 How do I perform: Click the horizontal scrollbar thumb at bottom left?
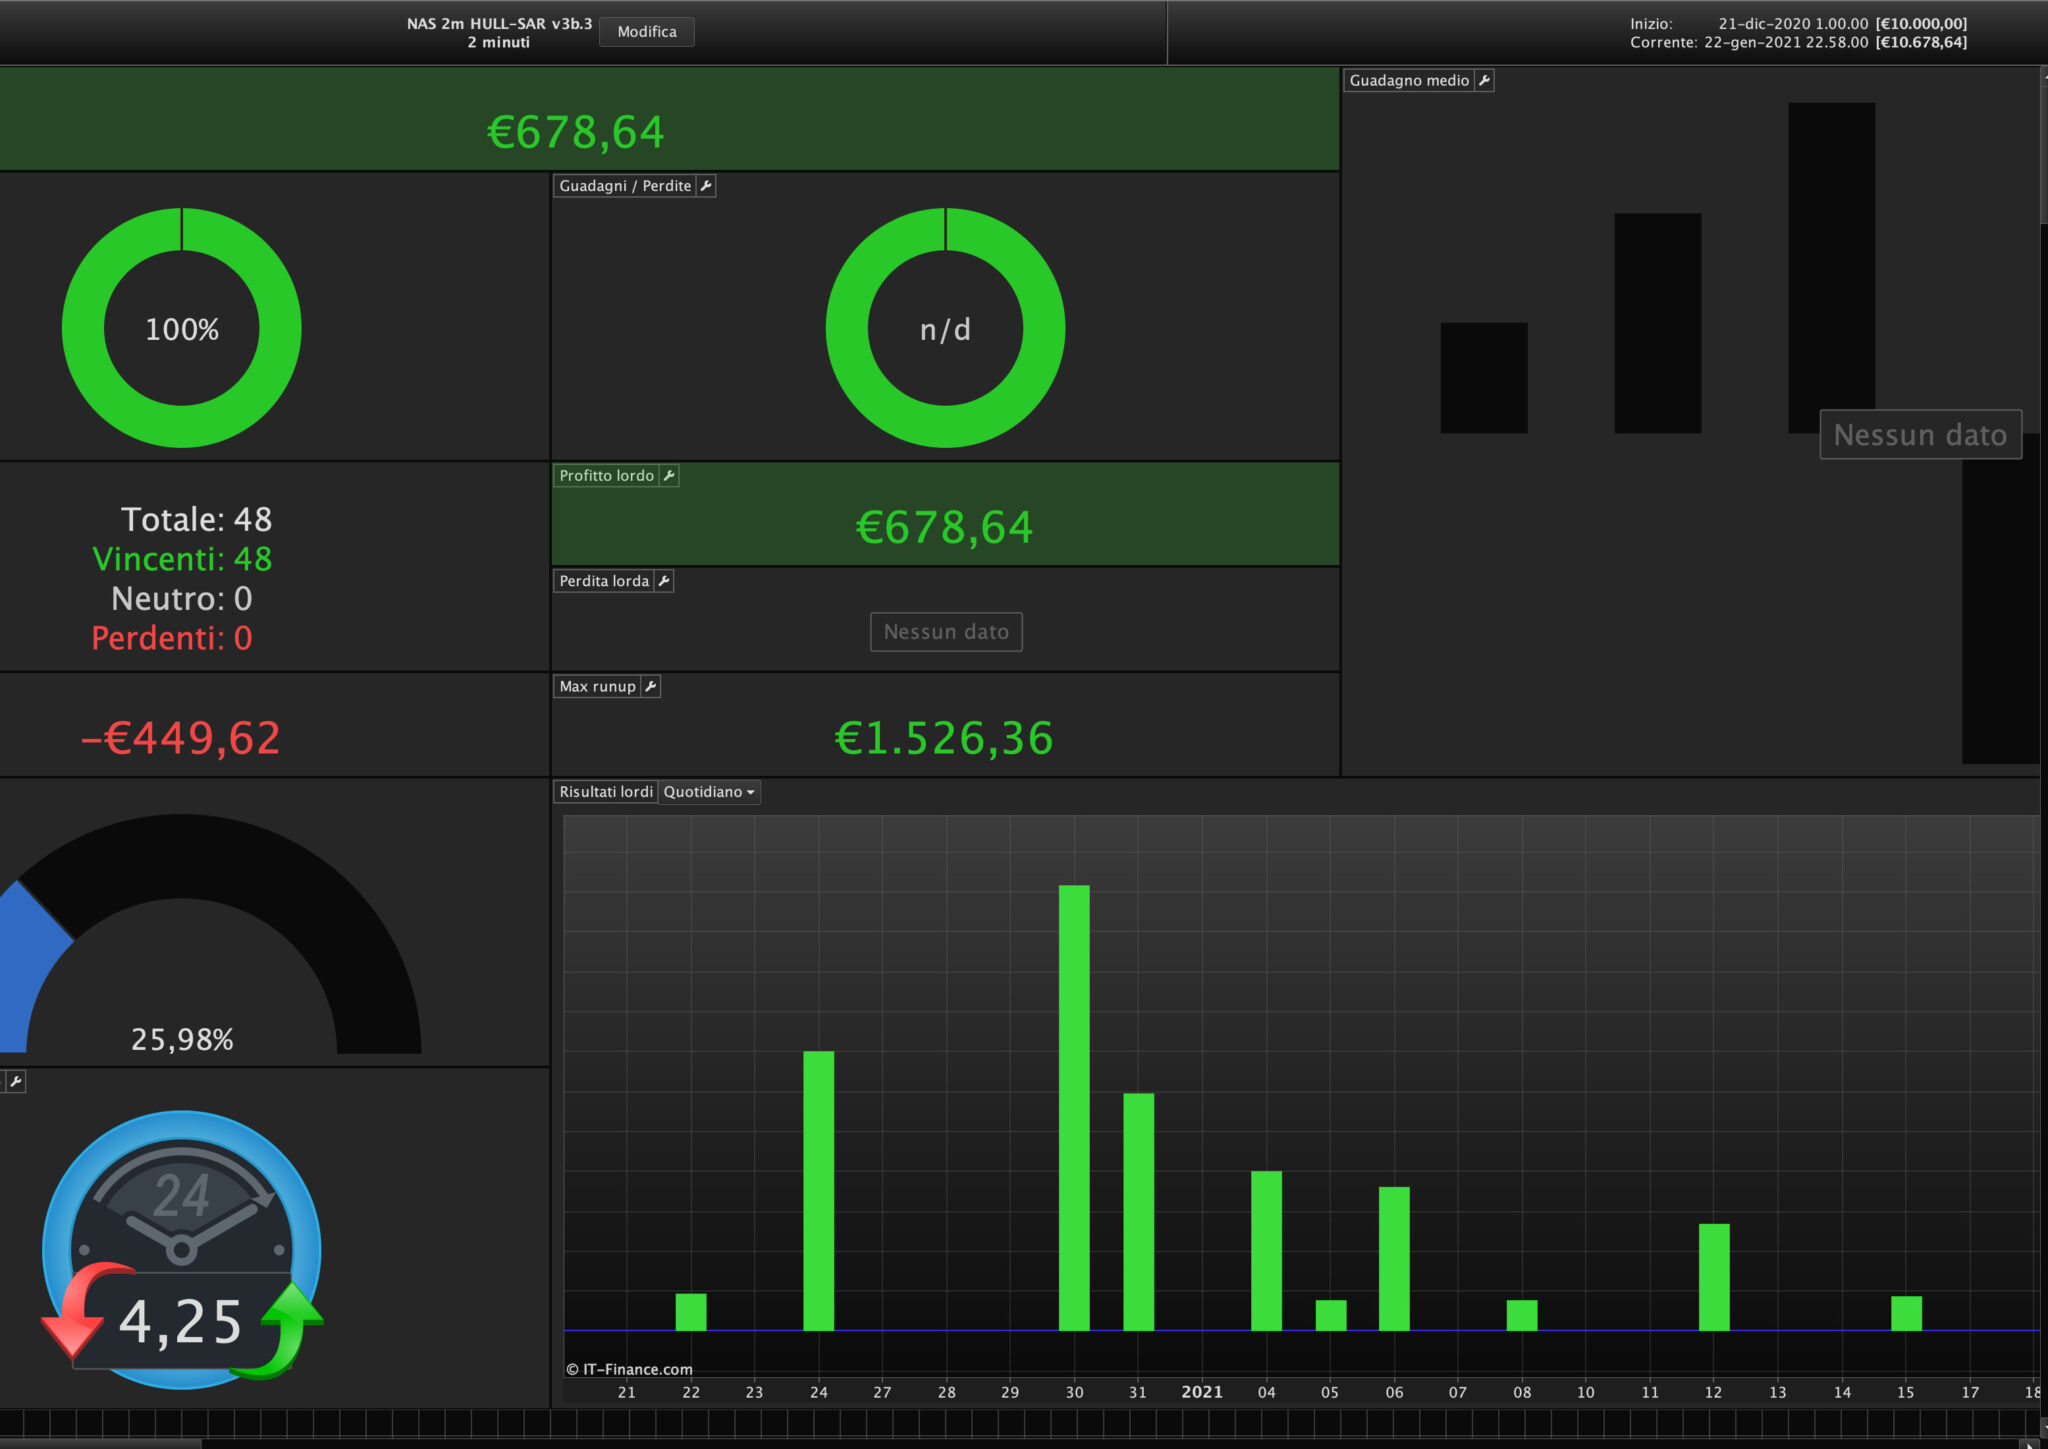click(100, 1444)
